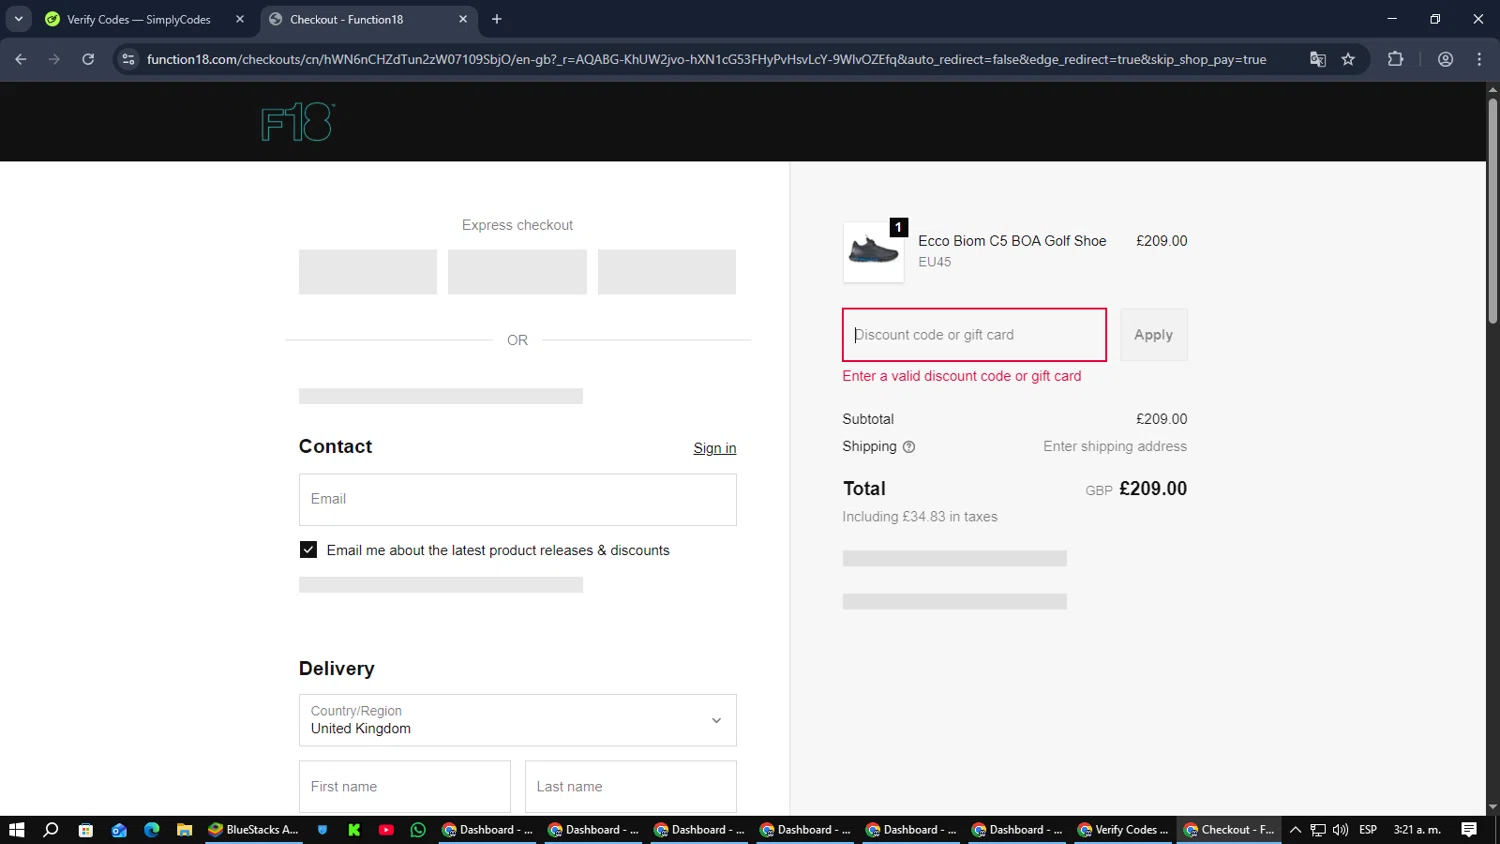Switch to Checkout - F... Chrome taskbar window
Image resolution: width=1500 pixels, height=844 pixels.
pos(1229,830)
